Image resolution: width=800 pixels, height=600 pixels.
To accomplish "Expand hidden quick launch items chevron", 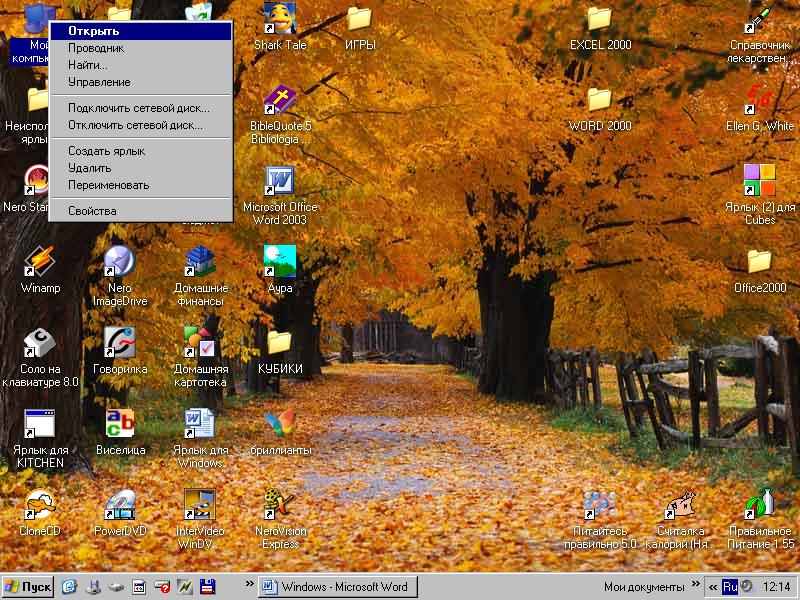I will pyautogui.click(x=249, y=583).
